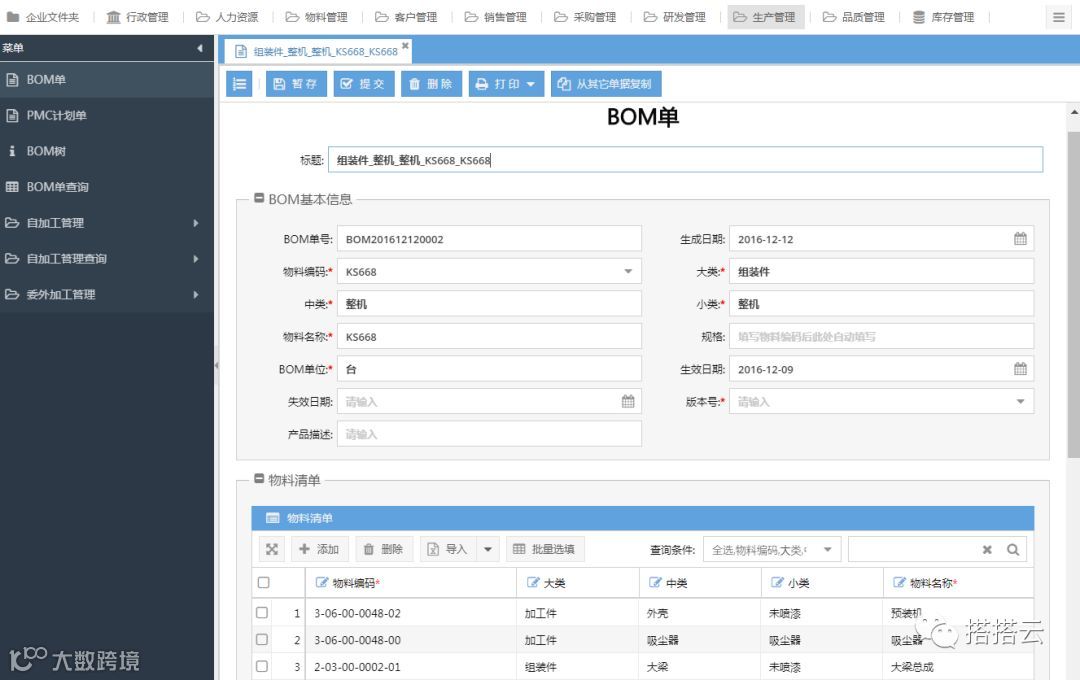
Task: Click the 暂存 save button
Action: (x=296, y=84)
